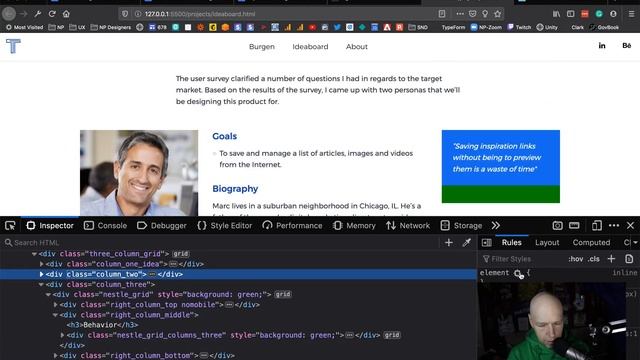The width and height of the screenshot is (640, 360).
Task: Open the Storage tab
Action: pos(461,225)
